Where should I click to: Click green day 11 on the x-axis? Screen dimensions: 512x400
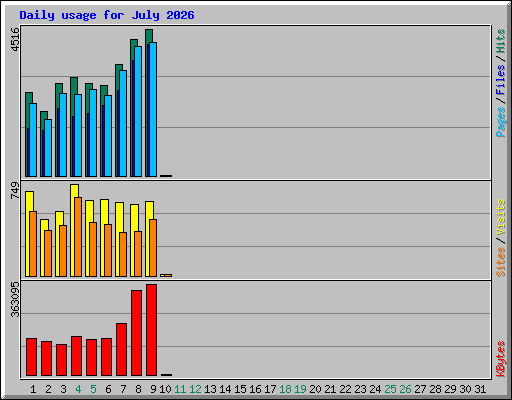pyautogui.click(x=180, y=389)
